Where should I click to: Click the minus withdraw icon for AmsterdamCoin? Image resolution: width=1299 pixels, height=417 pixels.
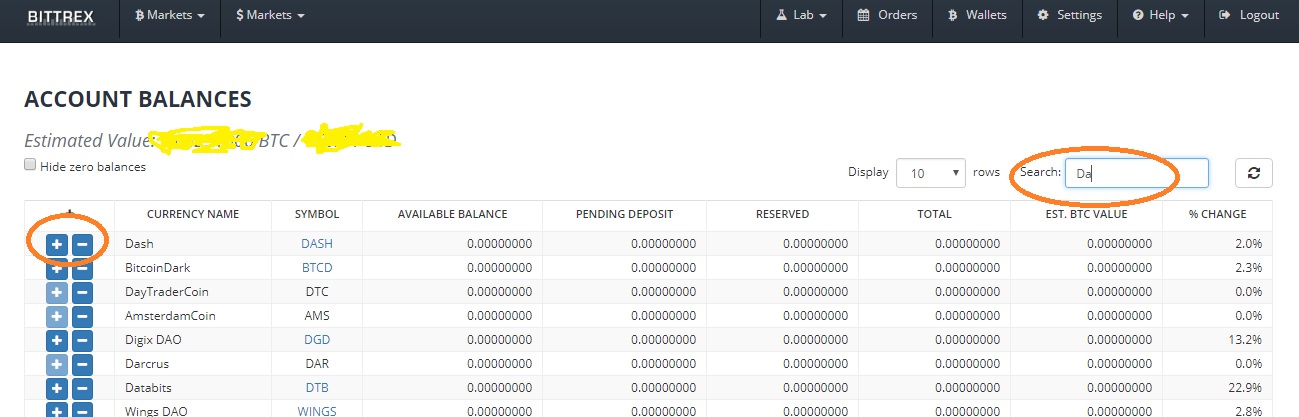tap(82, 315)
